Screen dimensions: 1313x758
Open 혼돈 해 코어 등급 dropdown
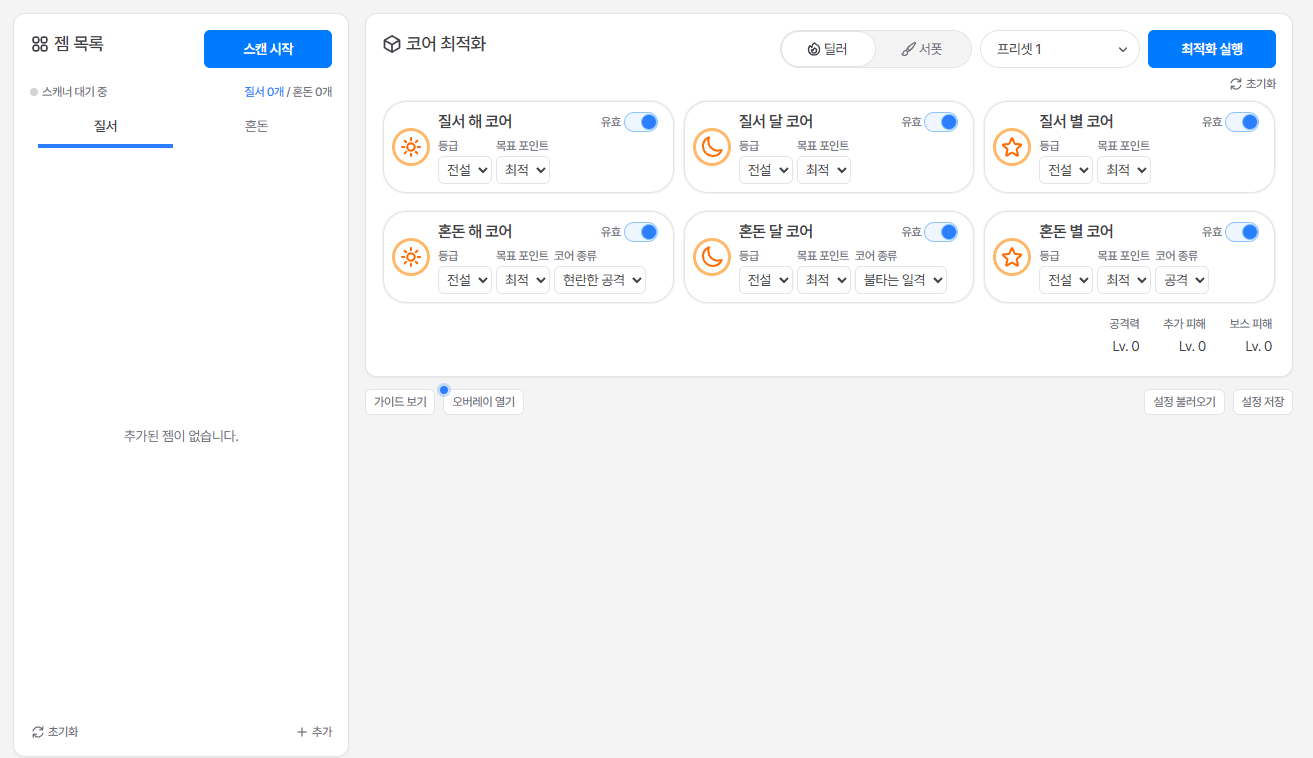click(465, 280)
